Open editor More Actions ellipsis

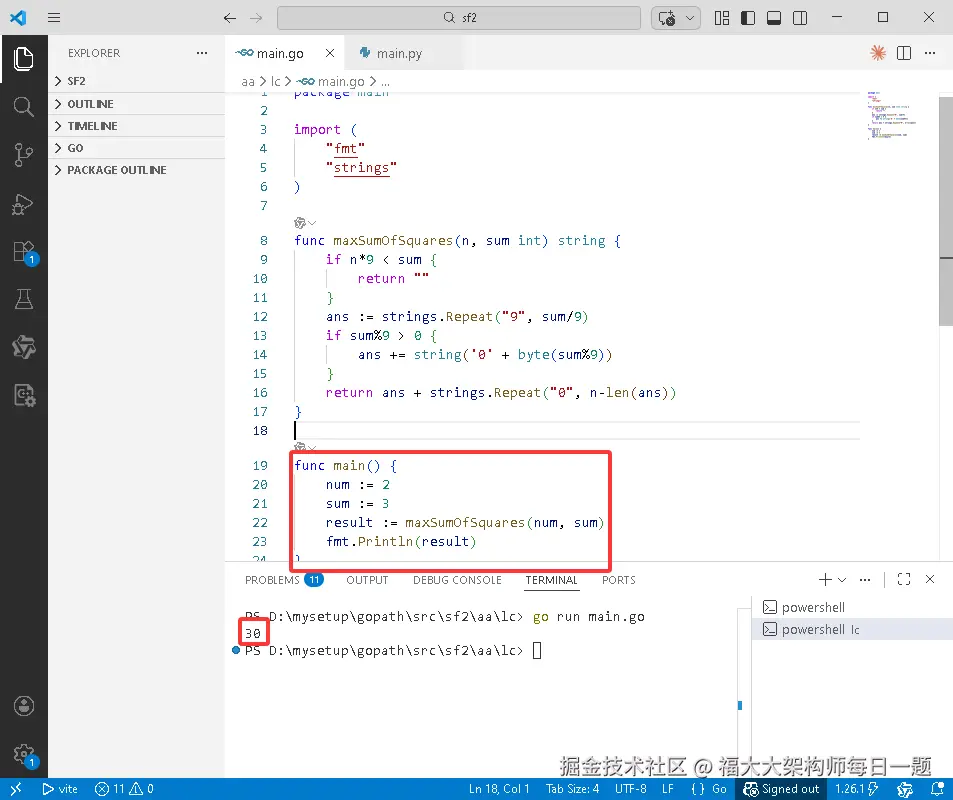click(x=930, y=53)
